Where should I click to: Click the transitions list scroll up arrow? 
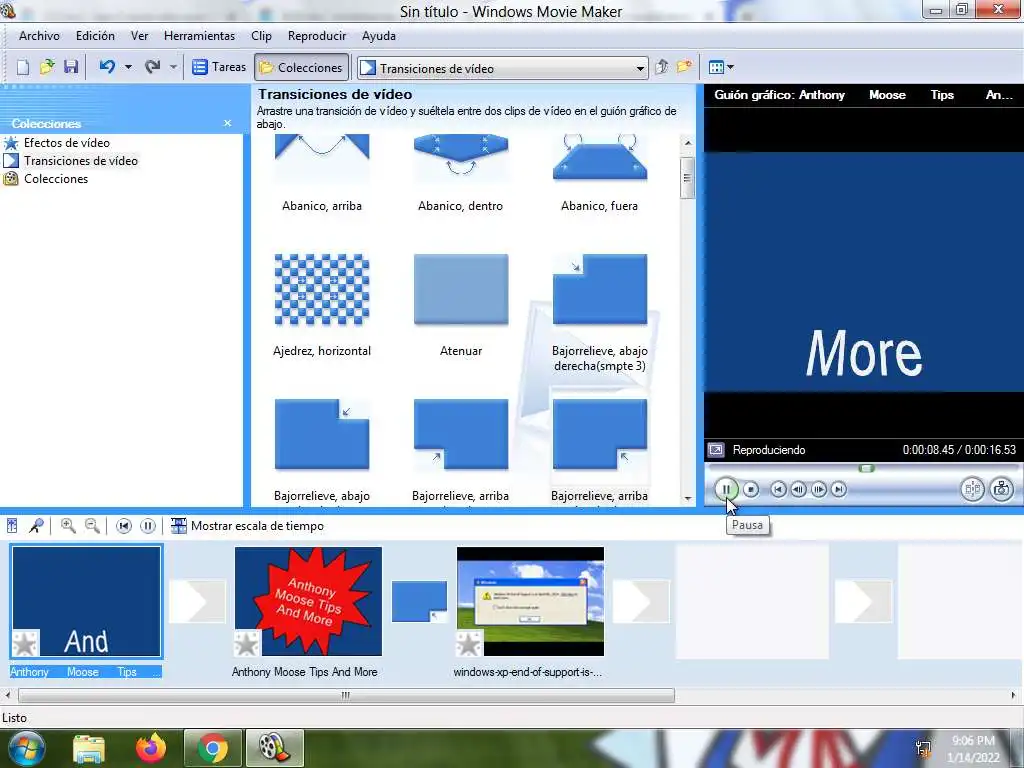(688, 143)
